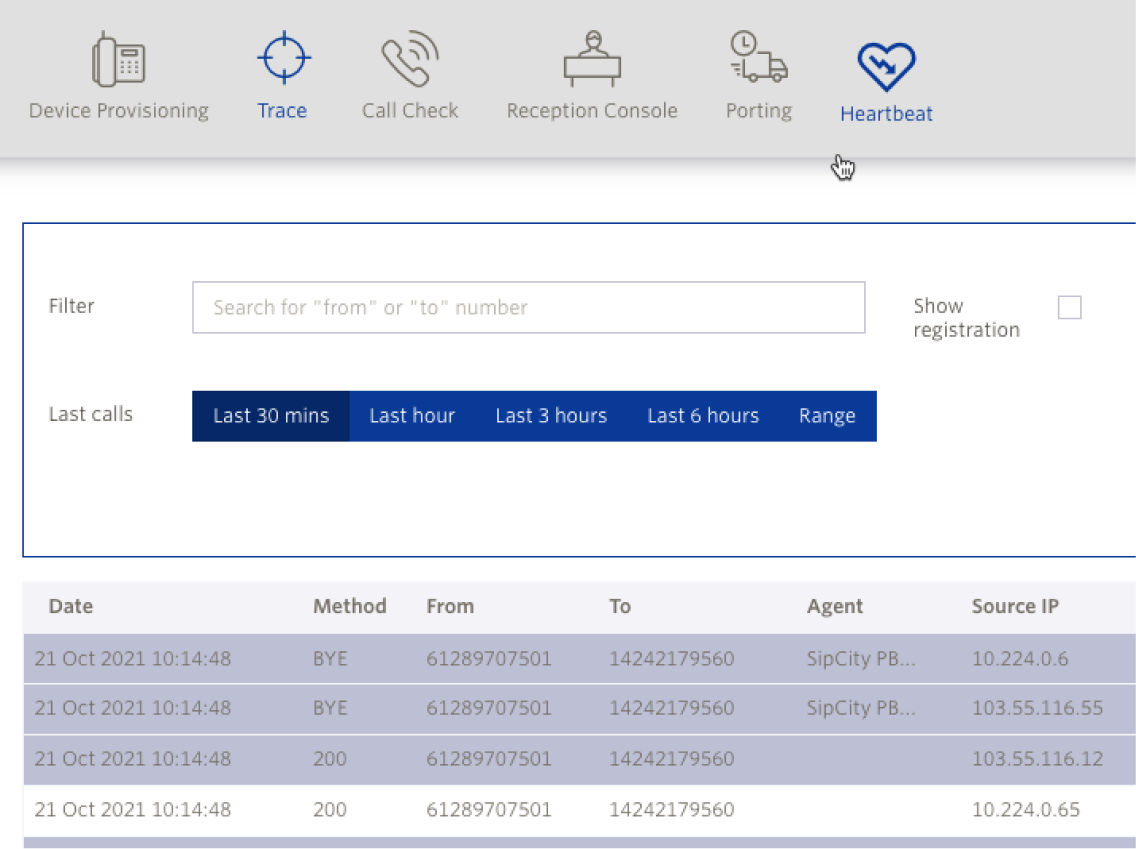The image size is (1136, 849).
Task: Click the from/to number search field
Action: [x=528, y=308]
